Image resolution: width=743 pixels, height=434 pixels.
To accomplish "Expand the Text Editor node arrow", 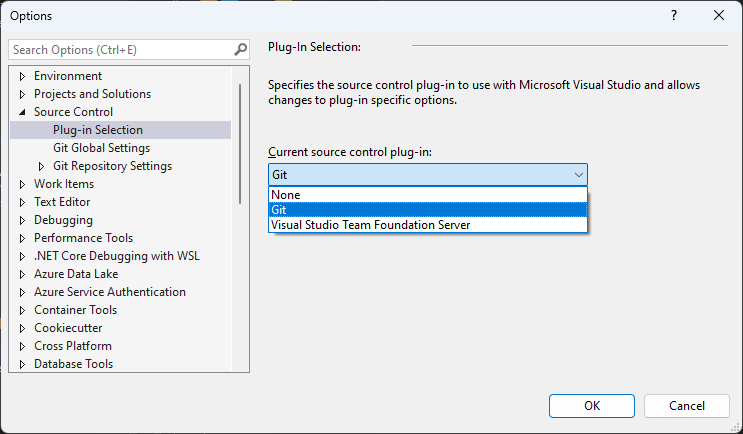I will coord(23,202).
